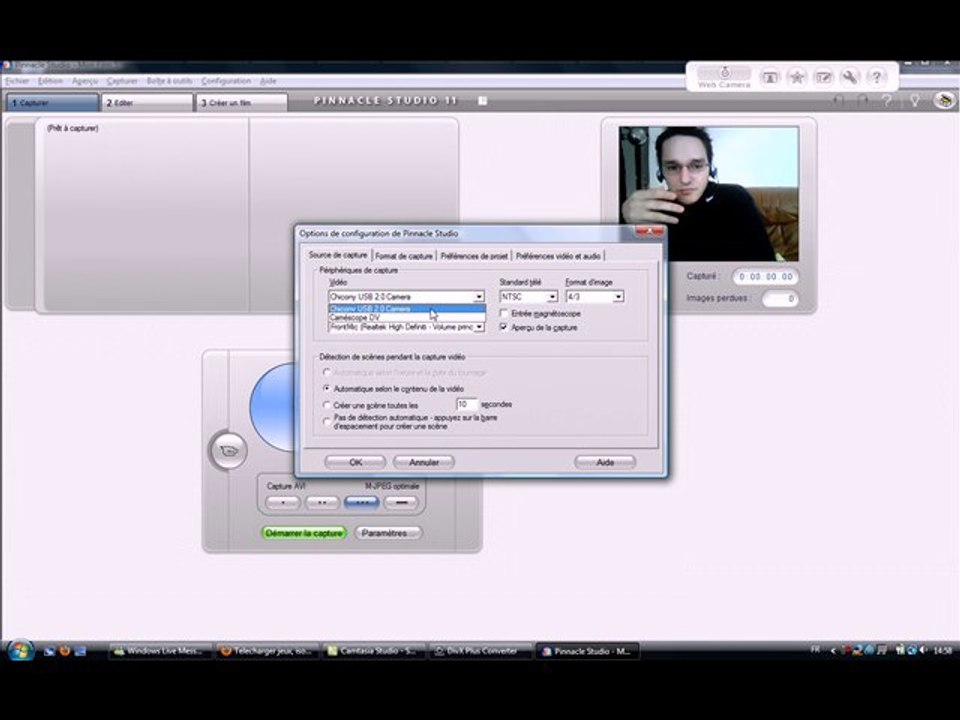Switch to DivX Plus Converter taskbar item
Screen dimensions: 960x720
click(x=480, y=651)
